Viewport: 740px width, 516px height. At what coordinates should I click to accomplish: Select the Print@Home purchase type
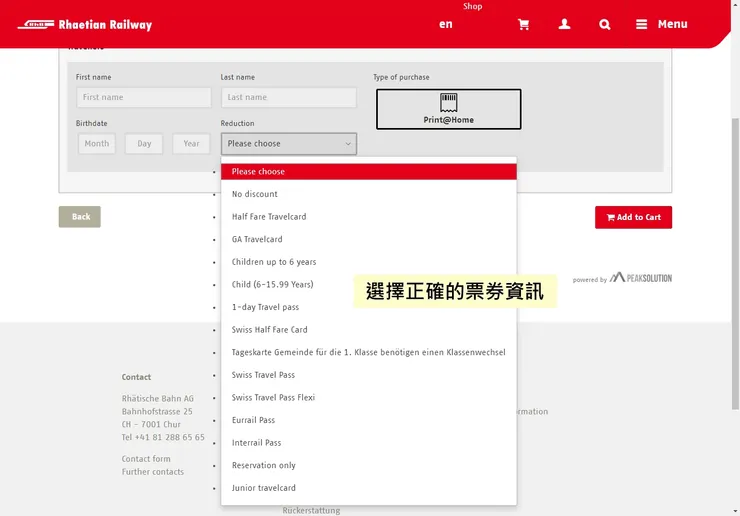[448, 109]
